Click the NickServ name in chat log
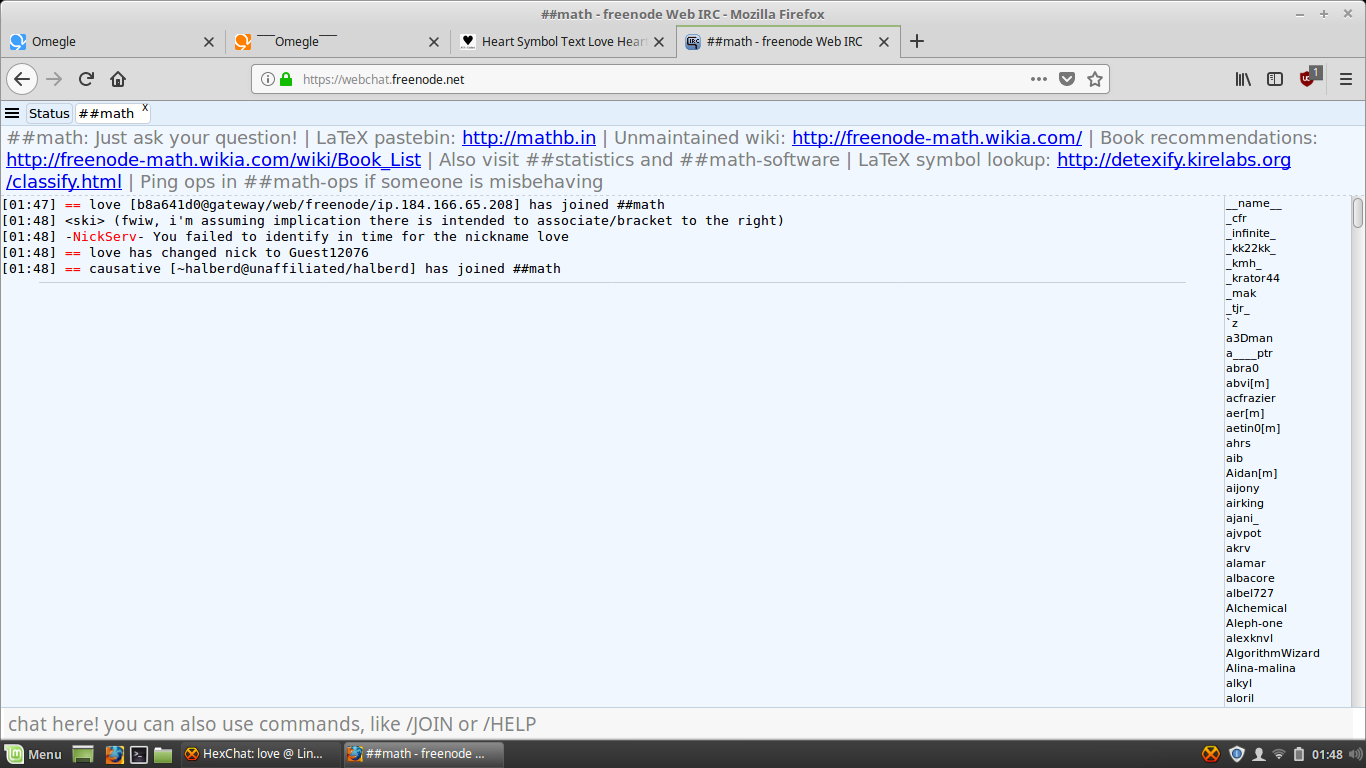The height and width of the screenshot is (768, 1366). pos(105,237)
